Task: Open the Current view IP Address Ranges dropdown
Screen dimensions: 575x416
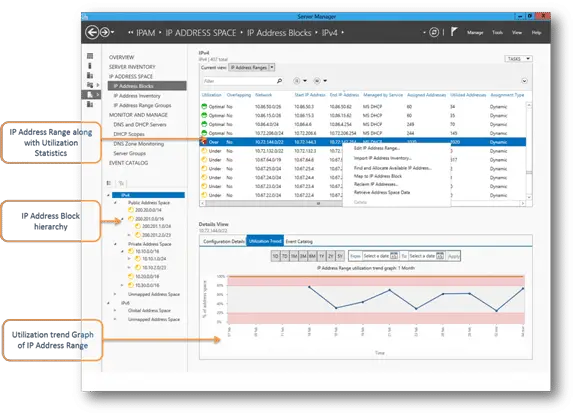Action: click(x=252, y=67)
